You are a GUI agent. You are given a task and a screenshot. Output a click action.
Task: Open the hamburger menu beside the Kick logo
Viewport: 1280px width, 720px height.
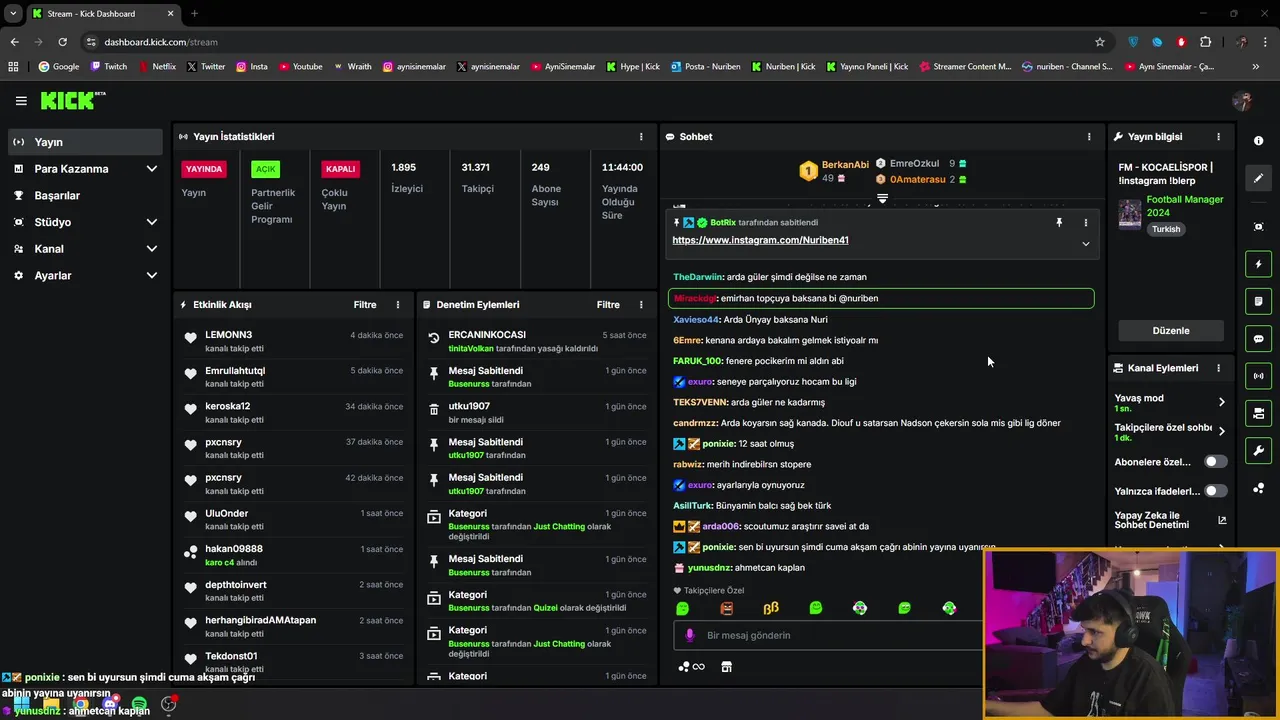(x=21, y=101)
